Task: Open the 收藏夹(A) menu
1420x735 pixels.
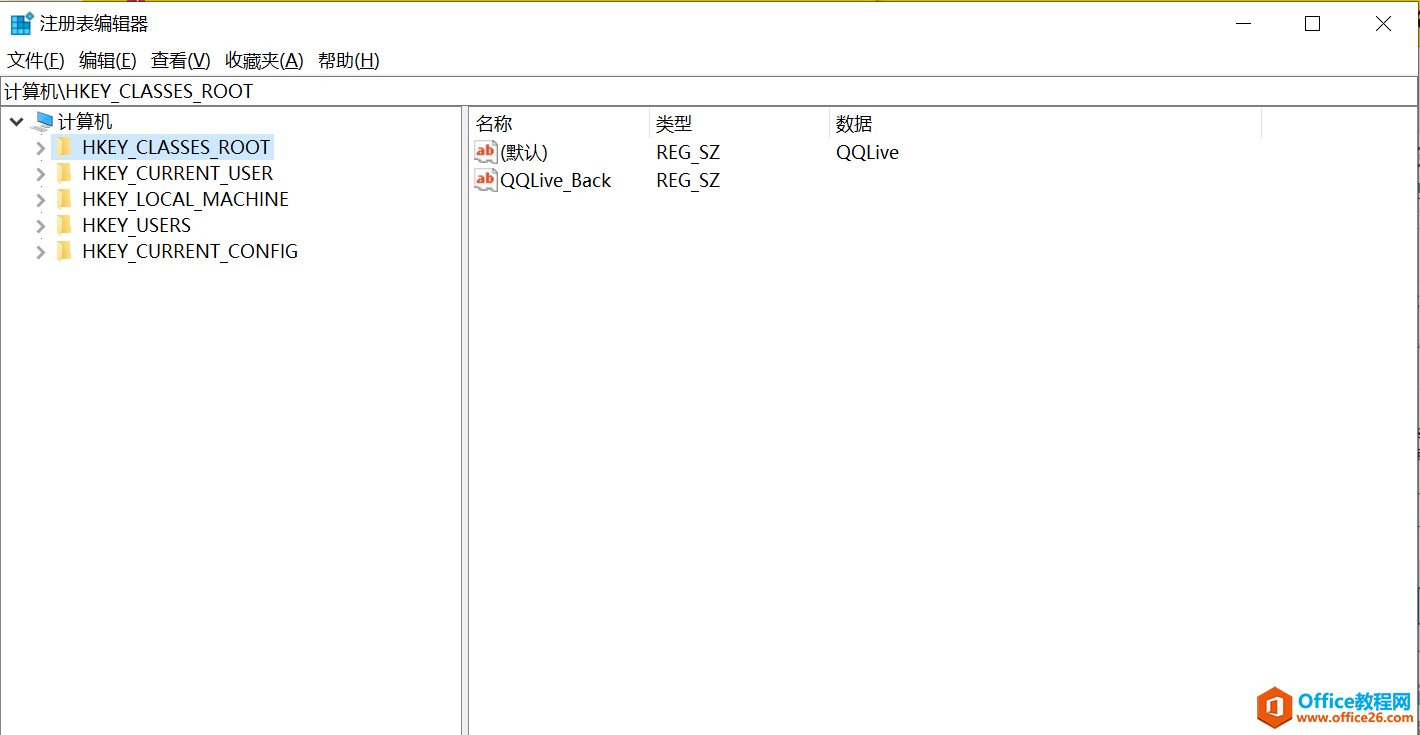Action: coord(264,61)
